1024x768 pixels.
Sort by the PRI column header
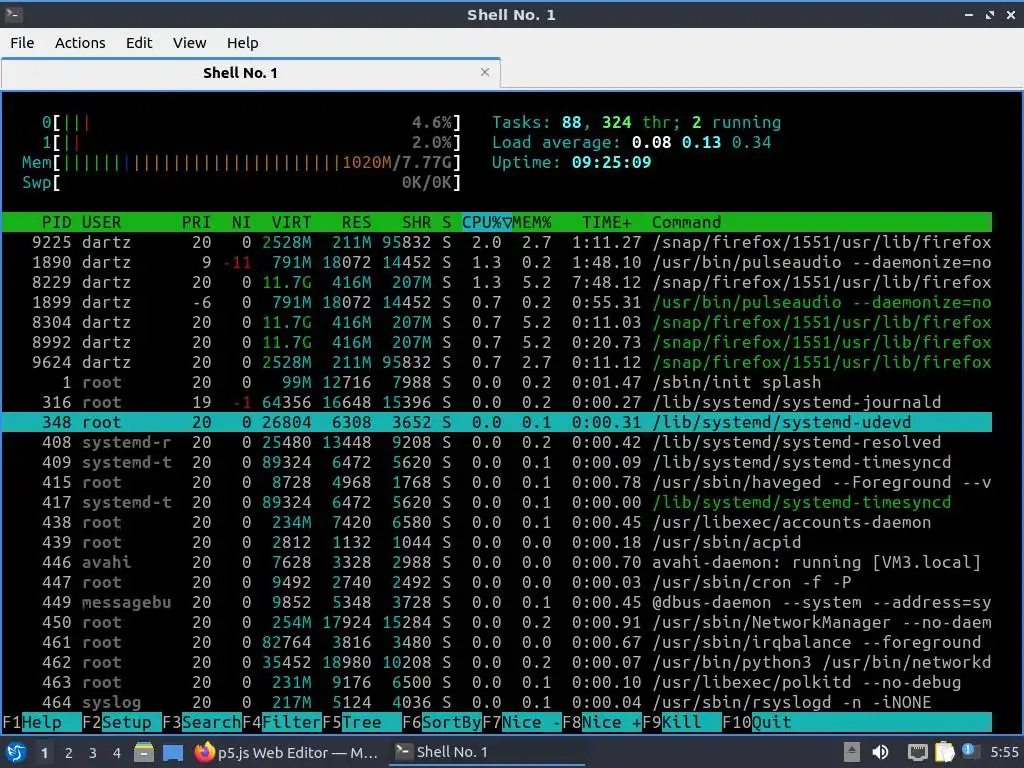pyautogui.click(x=196, y=222)
